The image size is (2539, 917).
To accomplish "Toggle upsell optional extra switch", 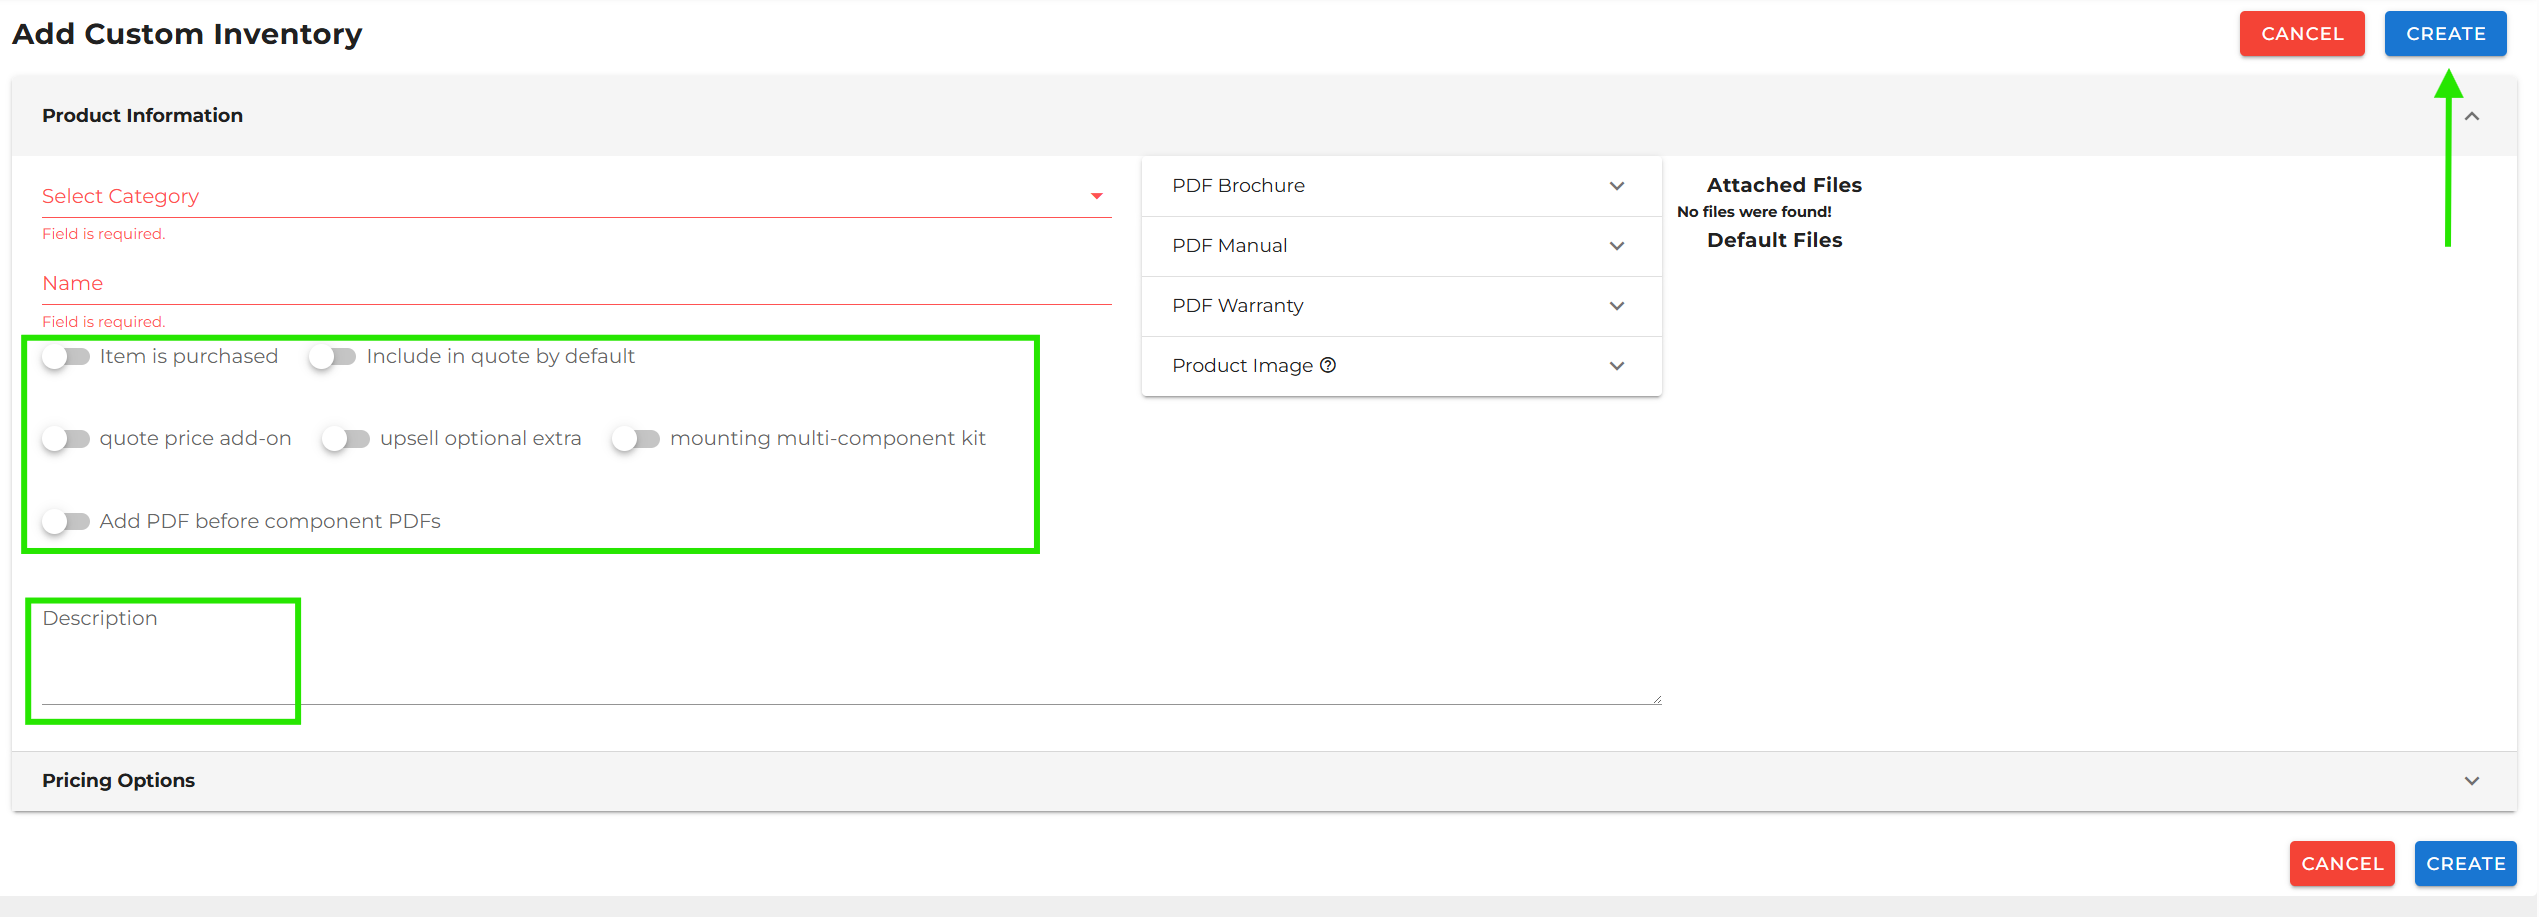I will coord(346,439).
